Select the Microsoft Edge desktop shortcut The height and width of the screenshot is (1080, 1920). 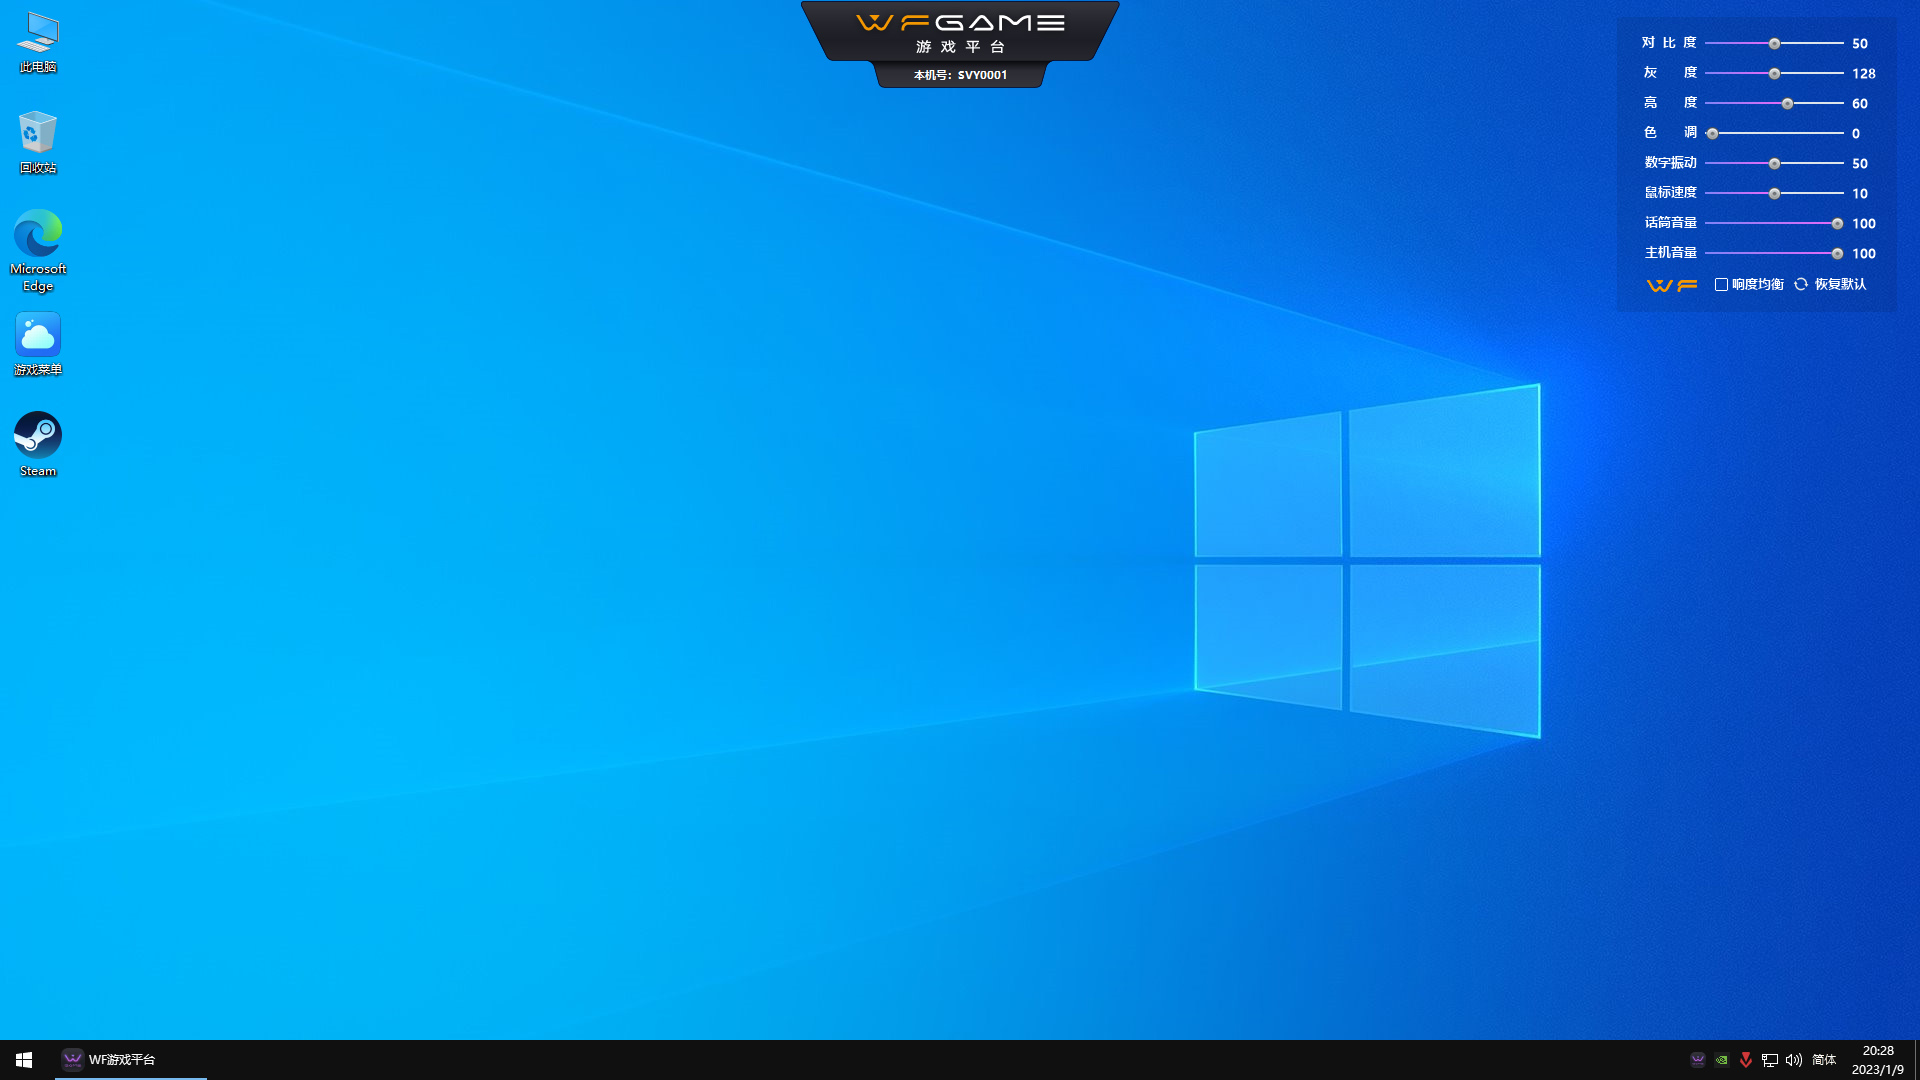(38, 251)
